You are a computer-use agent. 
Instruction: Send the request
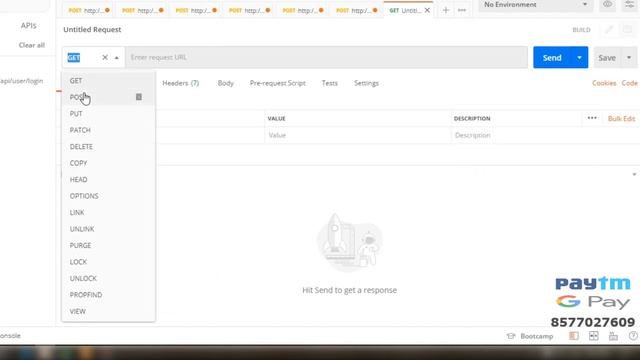pos(552,58)
